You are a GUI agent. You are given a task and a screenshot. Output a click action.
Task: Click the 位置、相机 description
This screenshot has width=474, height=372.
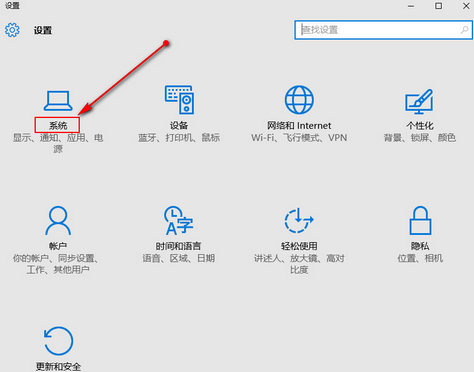point(420,258)
